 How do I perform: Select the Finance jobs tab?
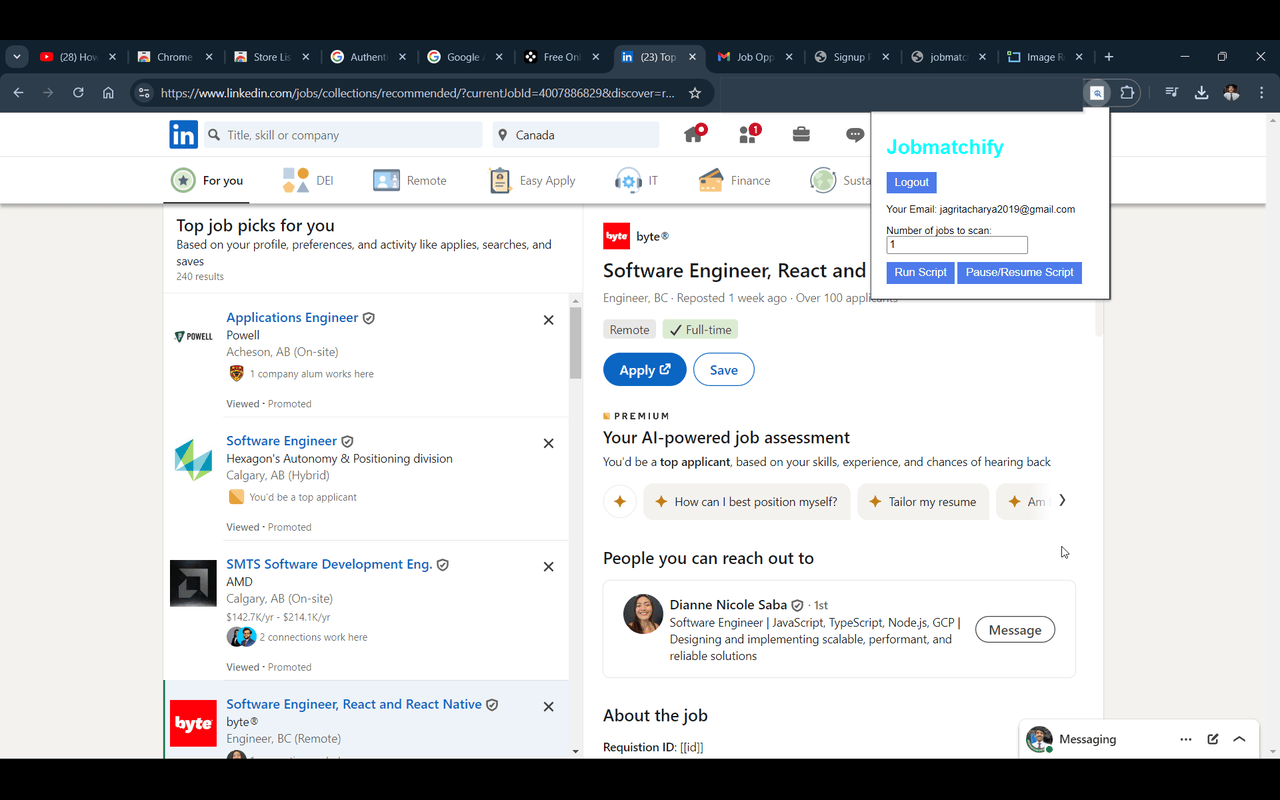[x=734, y=181]
